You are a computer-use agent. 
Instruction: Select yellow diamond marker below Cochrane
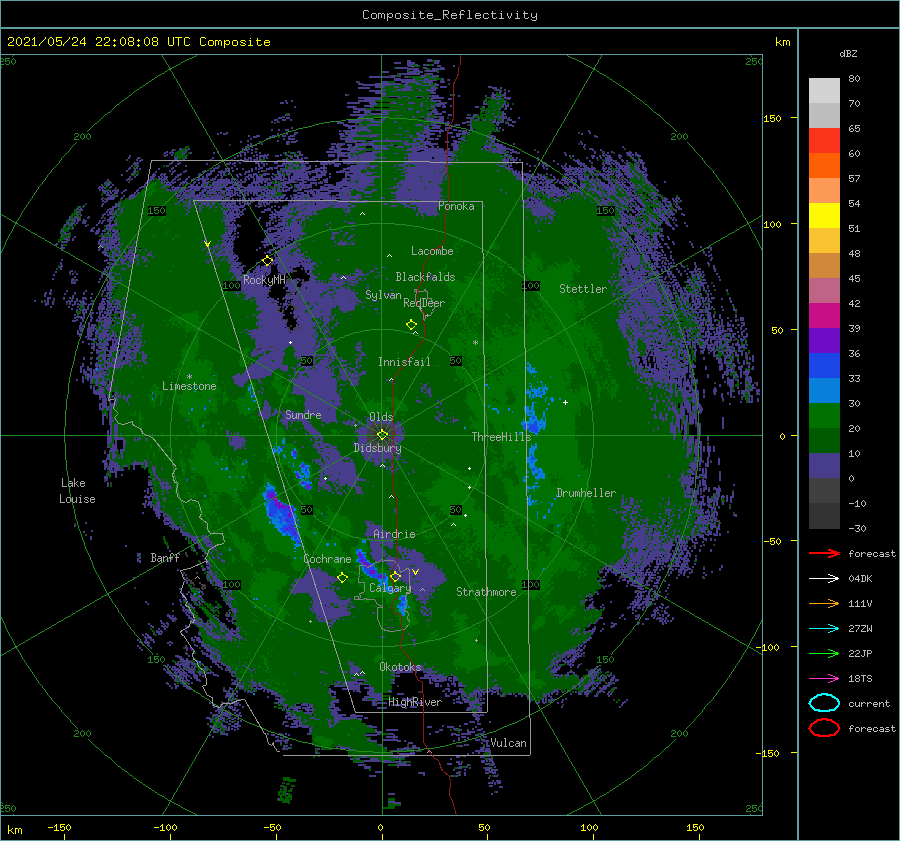342,578
